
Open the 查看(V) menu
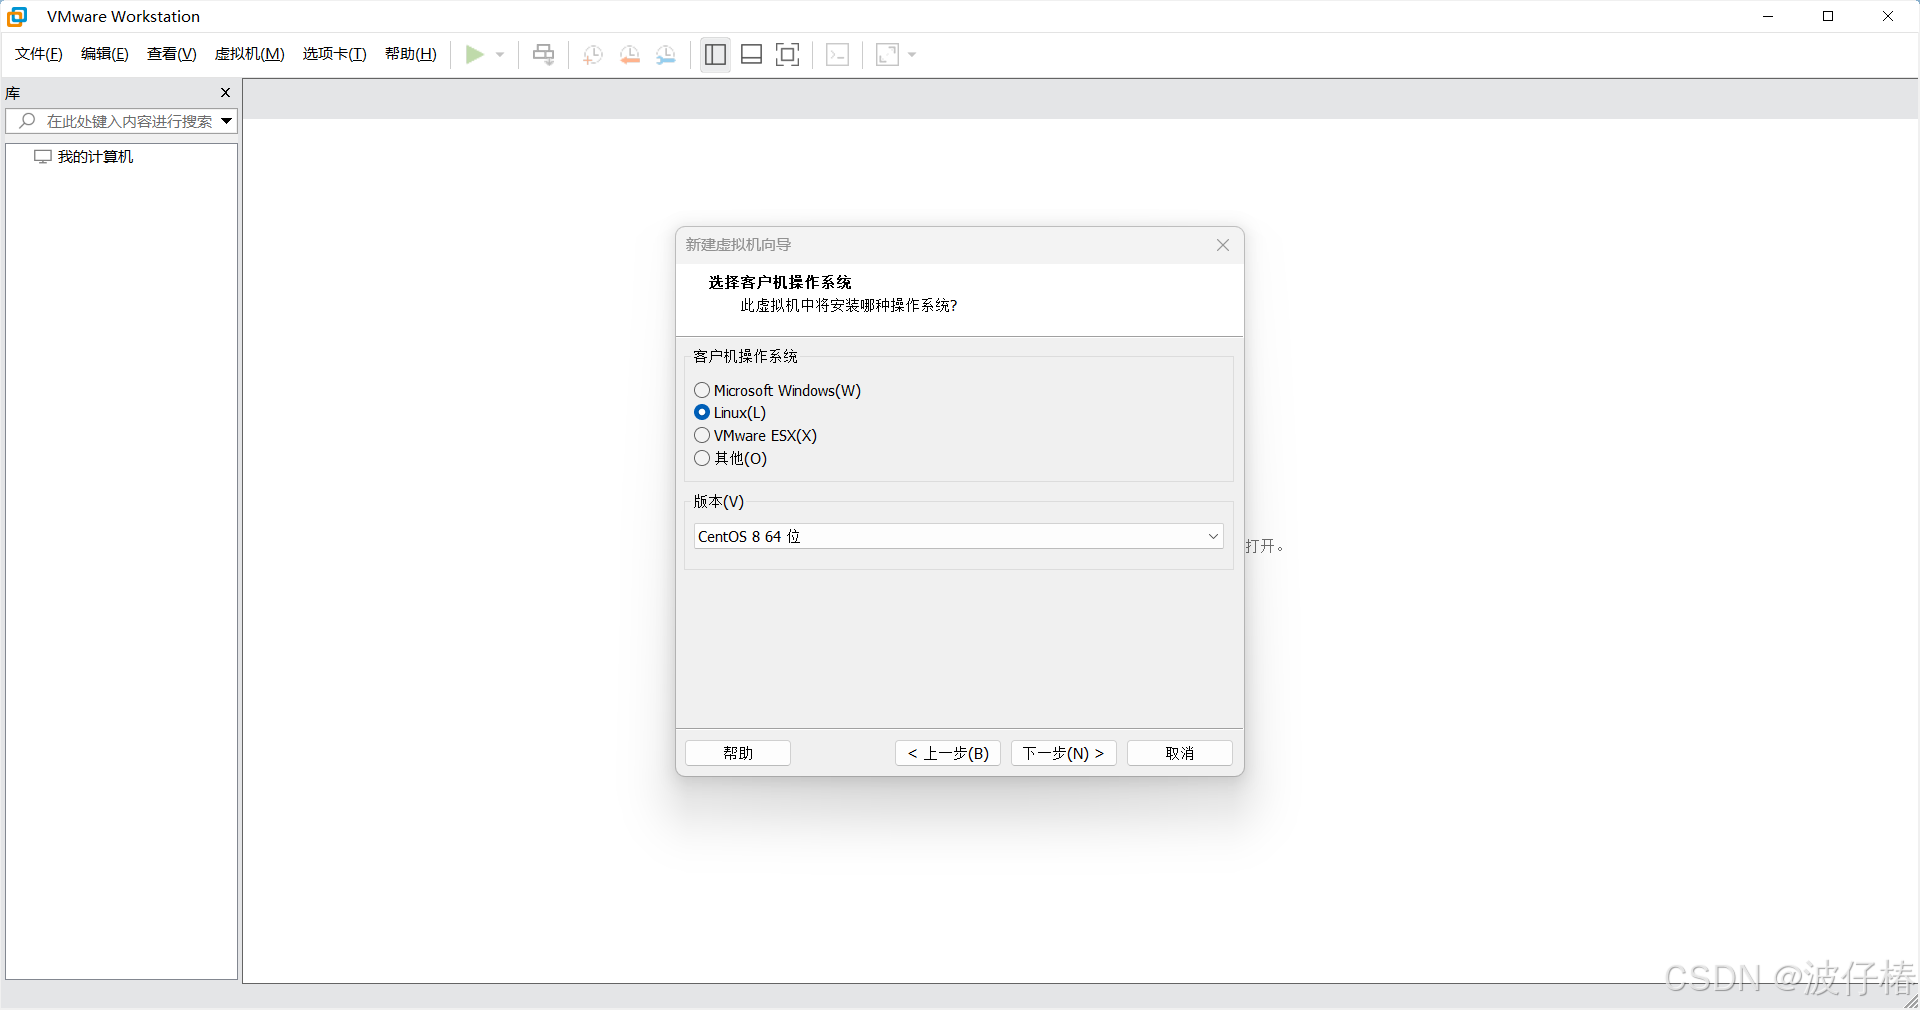(x=172, y=54)
